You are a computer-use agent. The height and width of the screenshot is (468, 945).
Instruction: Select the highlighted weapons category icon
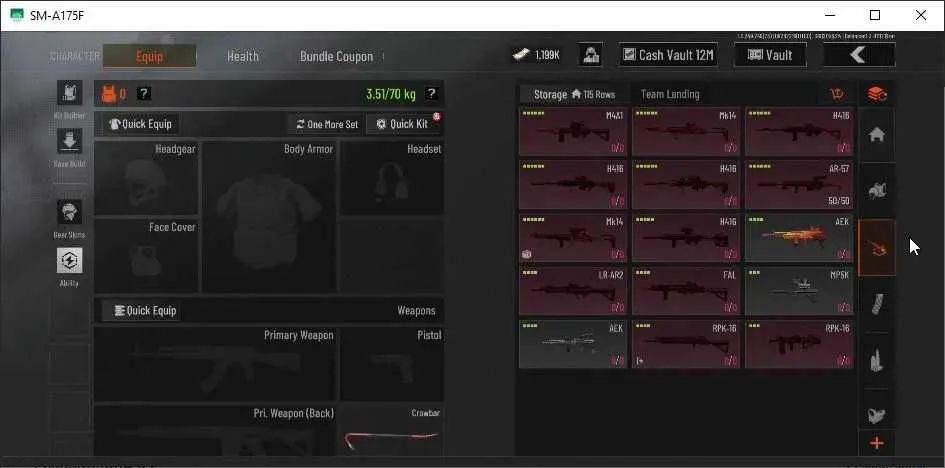[877, 248]
